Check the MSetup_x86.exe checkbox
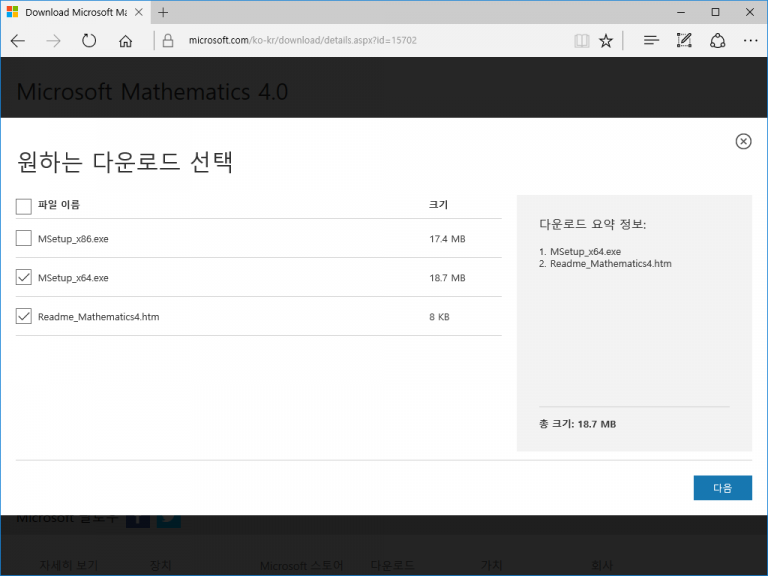Screen dimensions: 768x576 pyautogui.click(x=24, y=239)
